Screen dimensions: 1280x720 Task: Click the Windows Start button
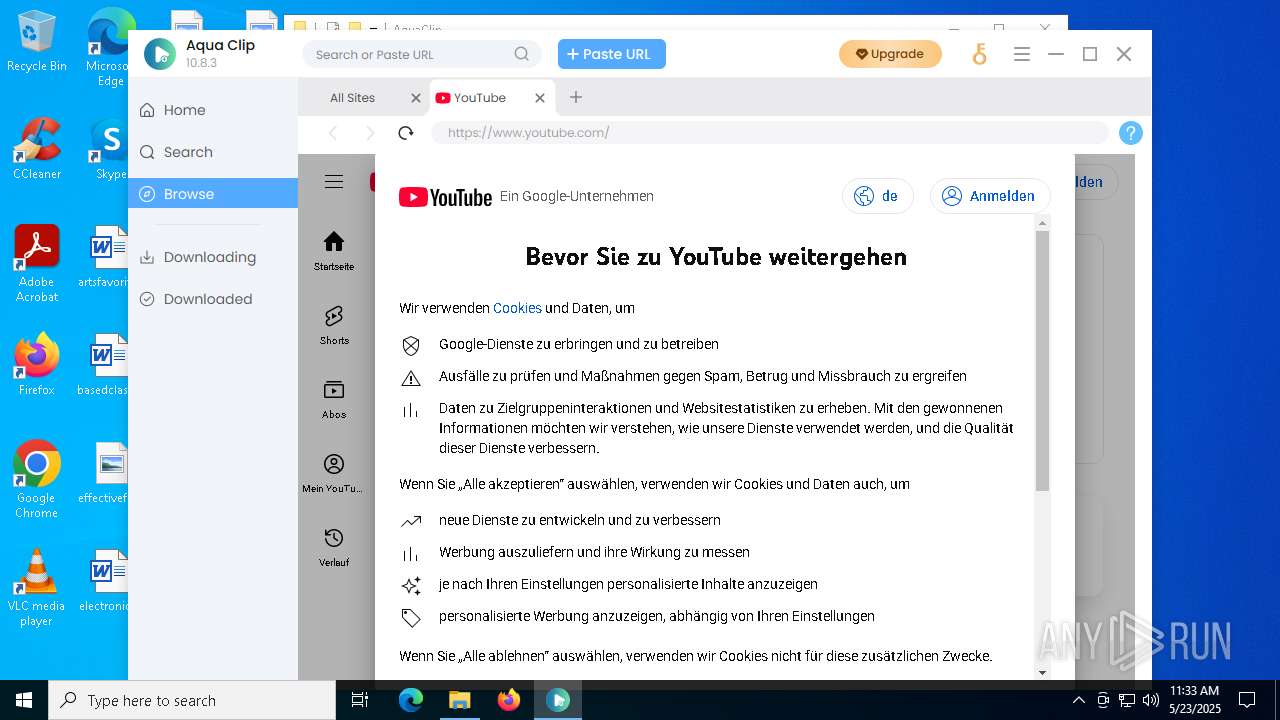(24, 700)
